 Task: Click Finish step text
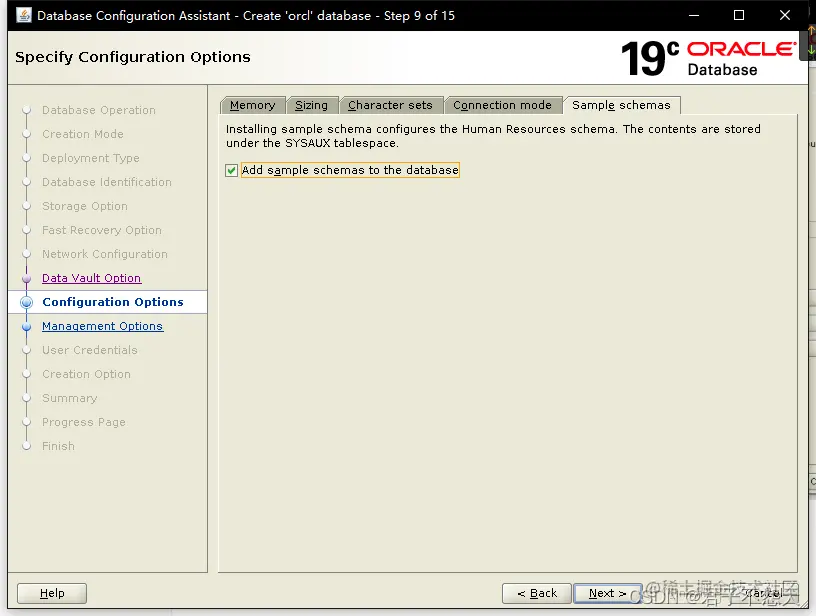(x=58, y=446)
